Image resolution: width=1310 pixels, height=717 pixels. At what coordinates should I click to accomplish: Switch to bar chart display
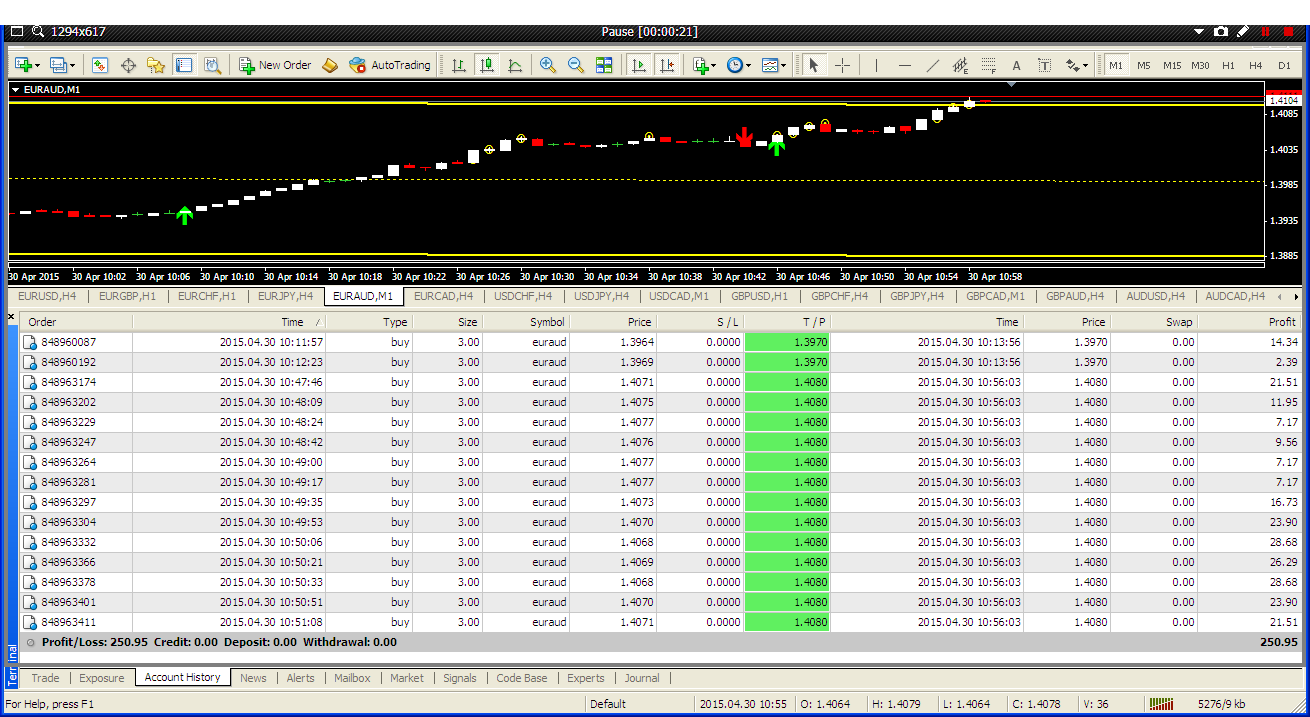pos(459,65)
